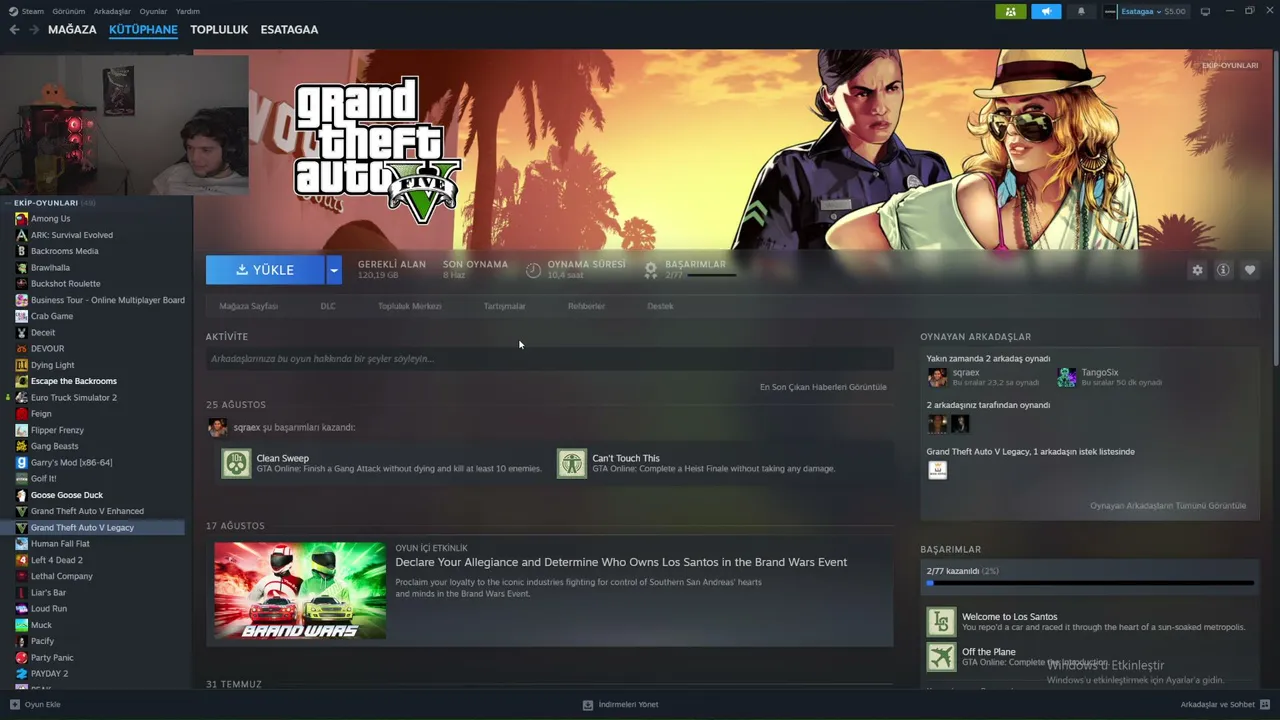
Task: Click the TangoSix friend avatar
Action: tap(1067, 377)
